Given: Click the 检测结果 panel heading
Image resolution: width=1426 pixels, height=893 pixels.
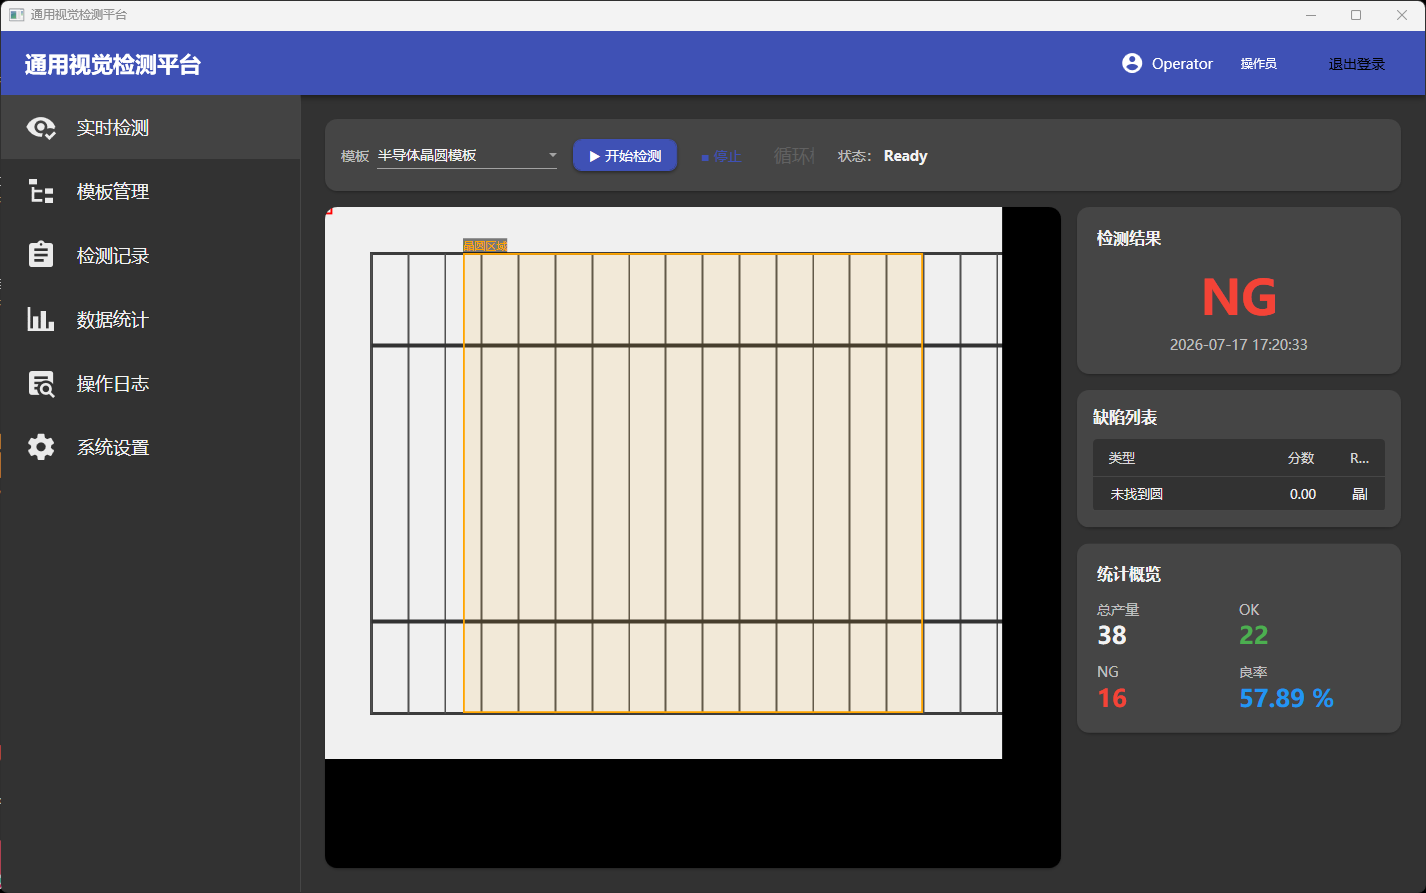Looking at the screenshot, I should coord(1129,238).
